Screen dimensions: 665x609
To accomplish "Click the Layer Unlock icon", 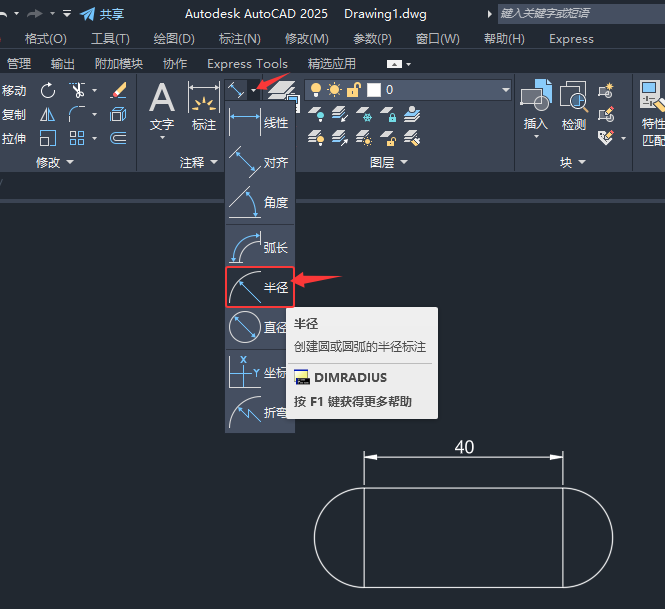I will (x=388, y=138).
